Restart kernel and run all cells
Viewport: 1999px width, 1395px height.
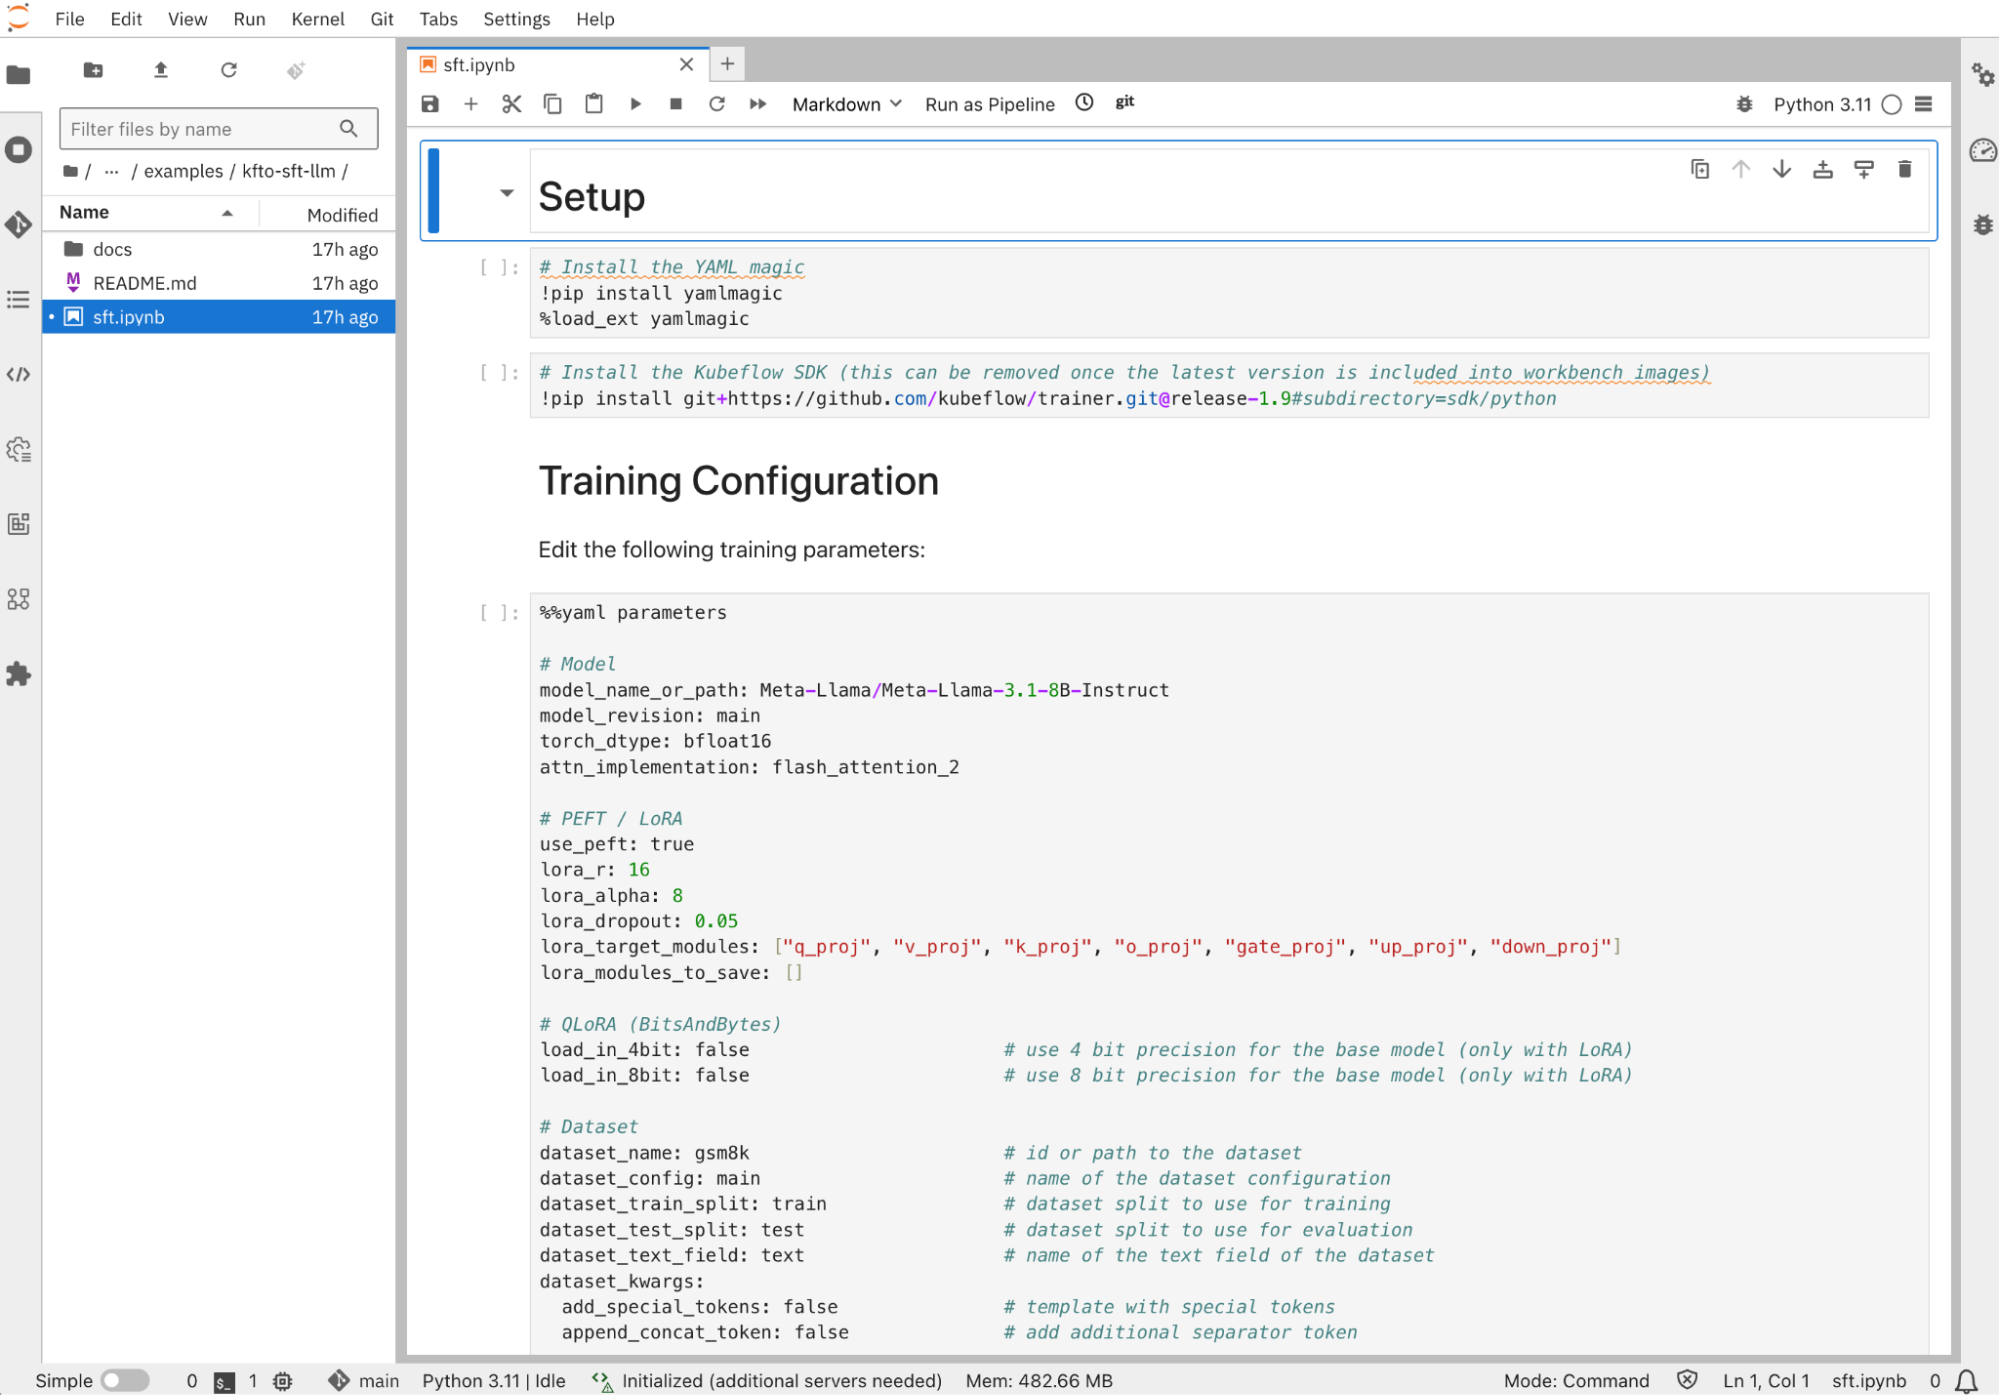[758, 104]
